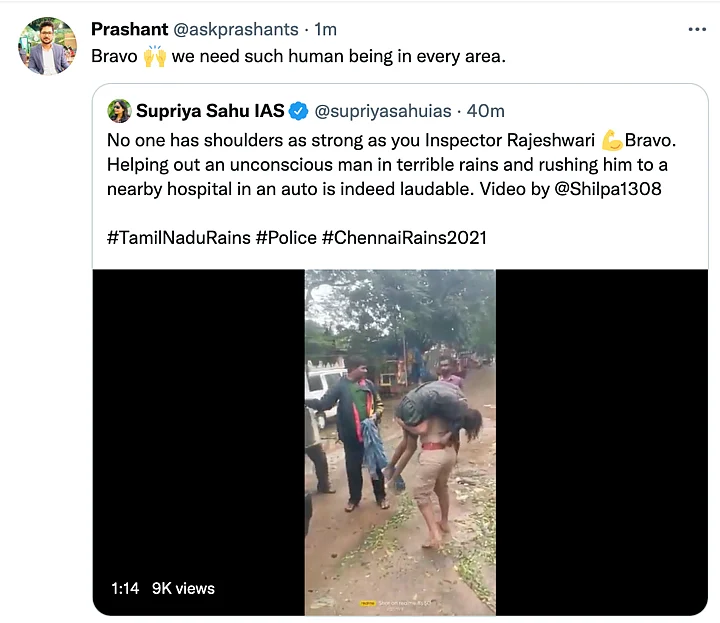Click the 1:14 video duration label
The image size is (720, 623).
point(125,589)
